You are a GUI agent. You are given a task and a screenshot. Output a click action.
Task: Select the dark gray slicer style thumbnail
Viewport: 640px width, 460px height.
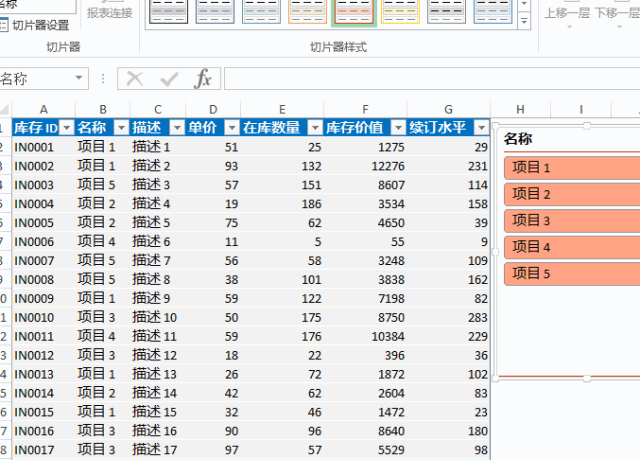point(169,11)
